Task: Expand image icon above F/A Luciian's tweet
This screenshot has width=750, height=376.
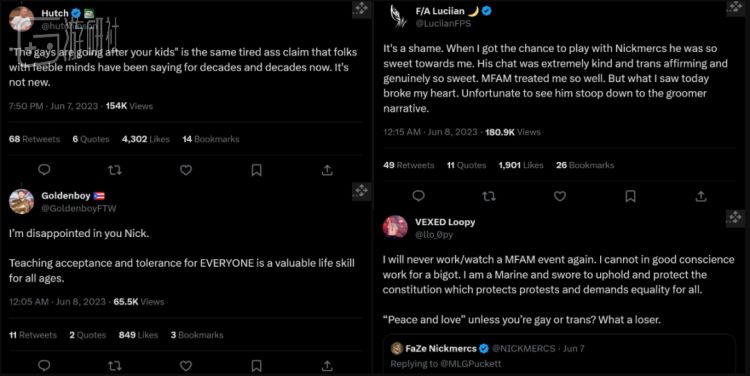Action: [x=735, y=8]
